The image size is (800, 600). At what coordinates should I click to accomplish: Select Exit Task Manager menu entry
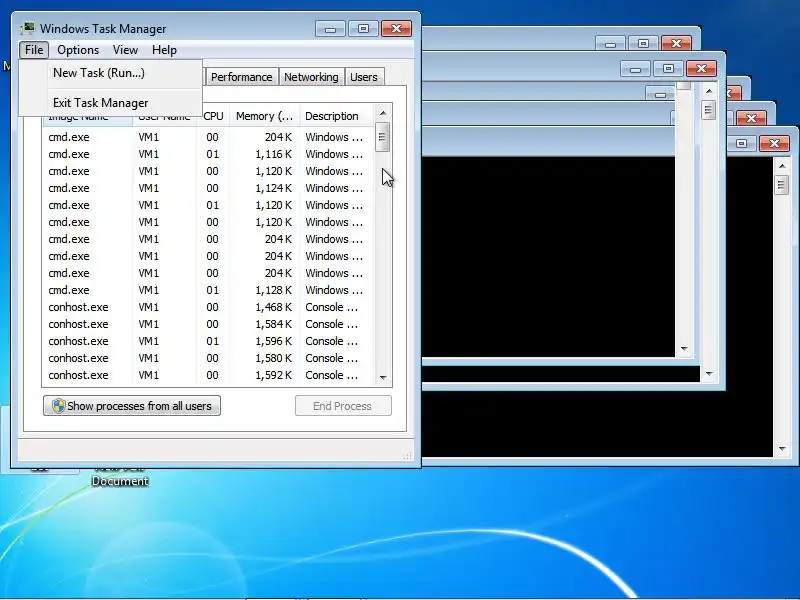[110, 103]
